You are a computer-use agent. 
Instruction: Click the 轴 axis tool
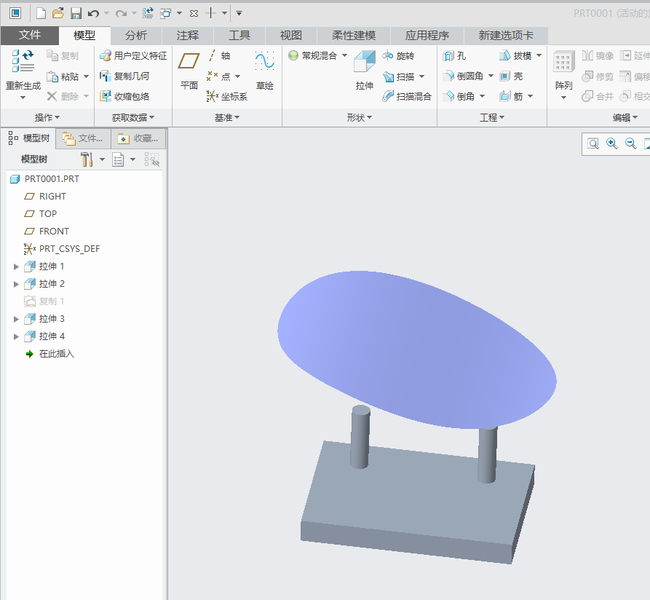220,56
